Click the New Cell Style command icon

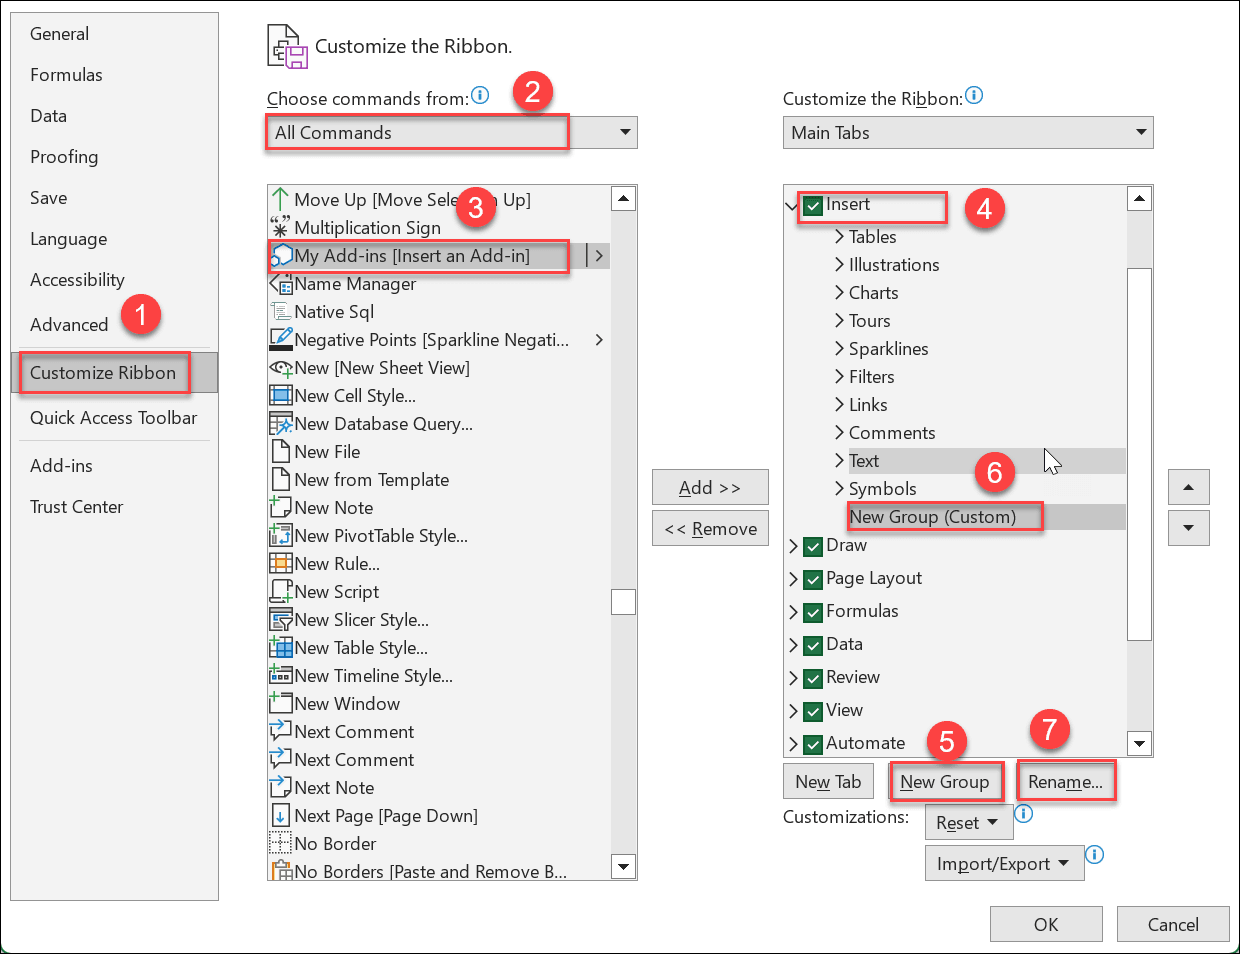pos(283,395)
